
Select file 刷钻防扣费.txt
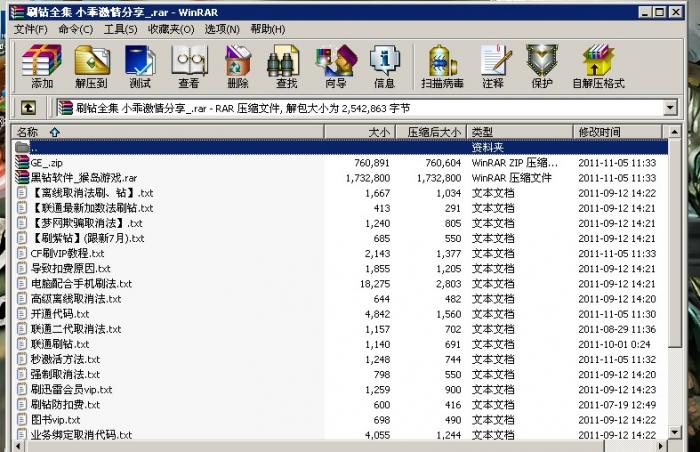tap(65, 405)
